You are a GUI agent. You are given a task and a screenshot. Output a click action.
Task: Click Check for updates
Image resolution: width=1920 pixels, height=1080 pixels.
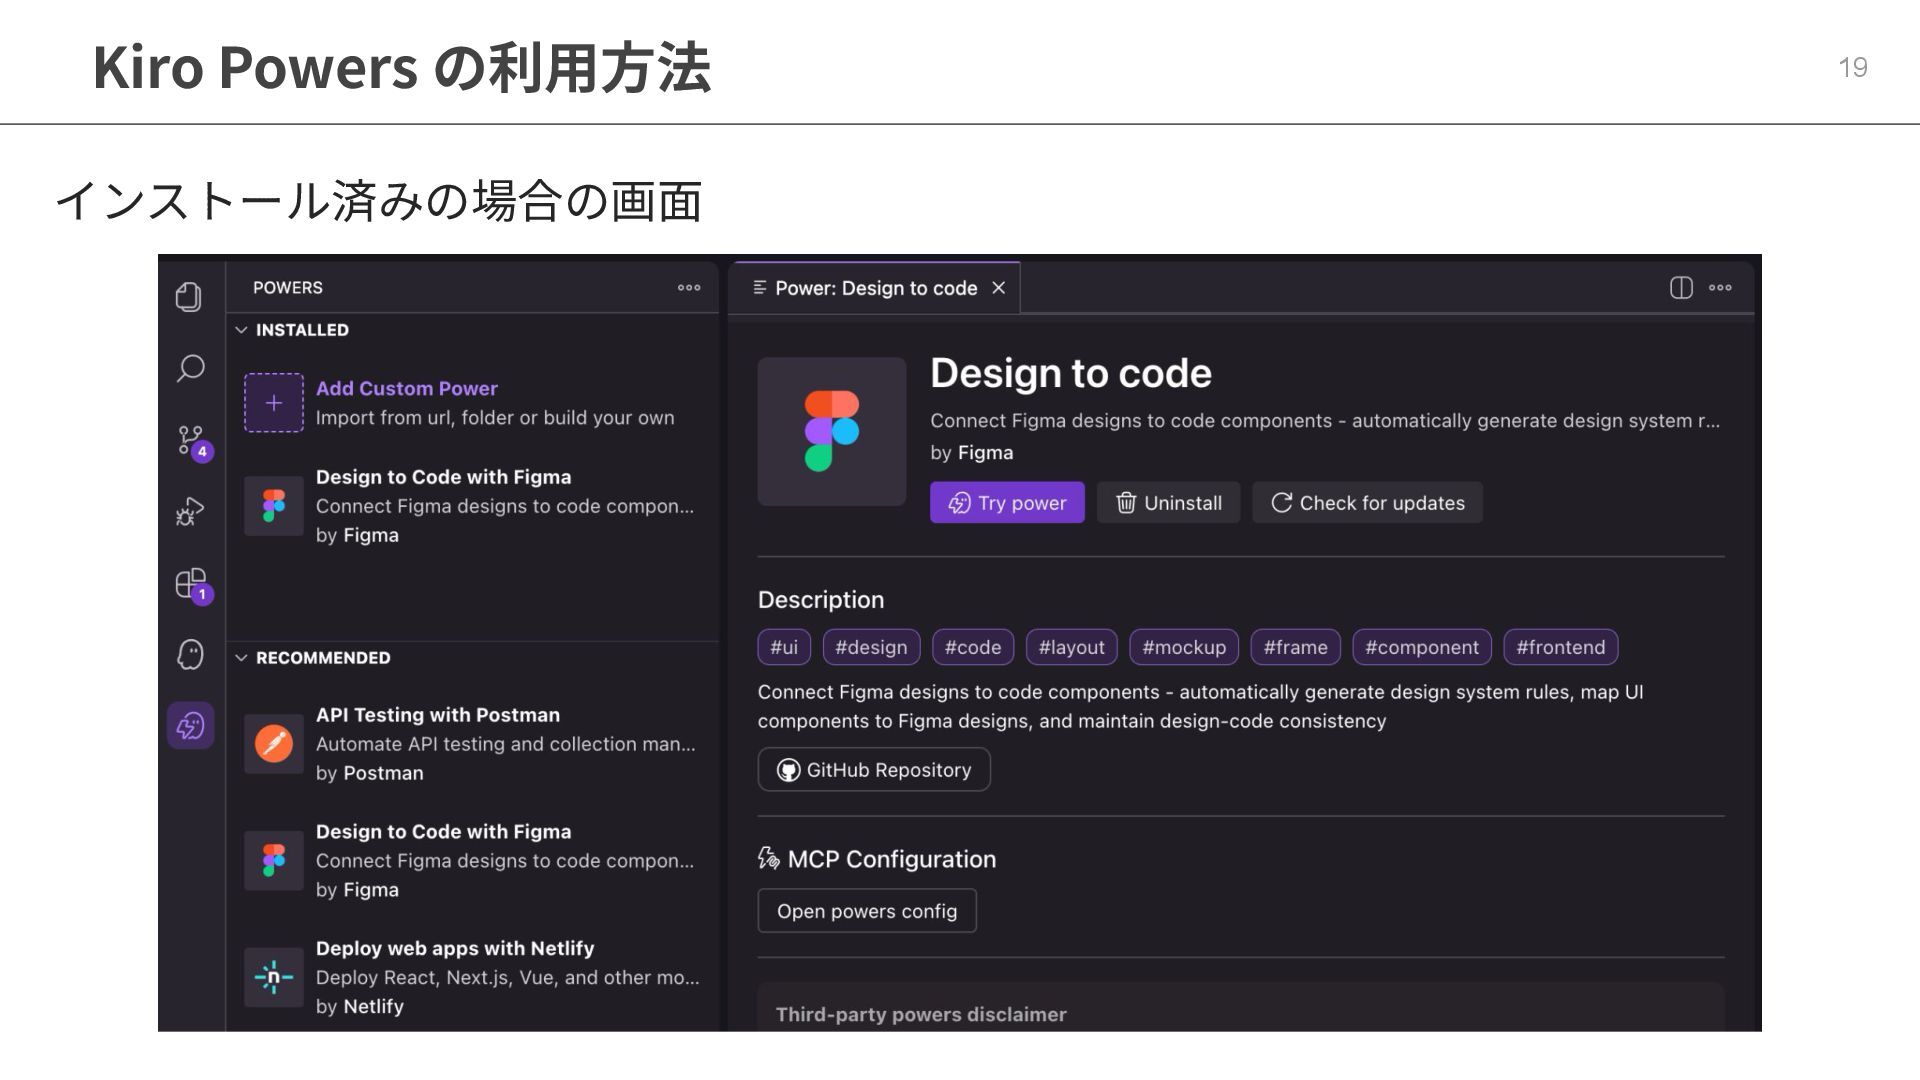coord(1367,503)
